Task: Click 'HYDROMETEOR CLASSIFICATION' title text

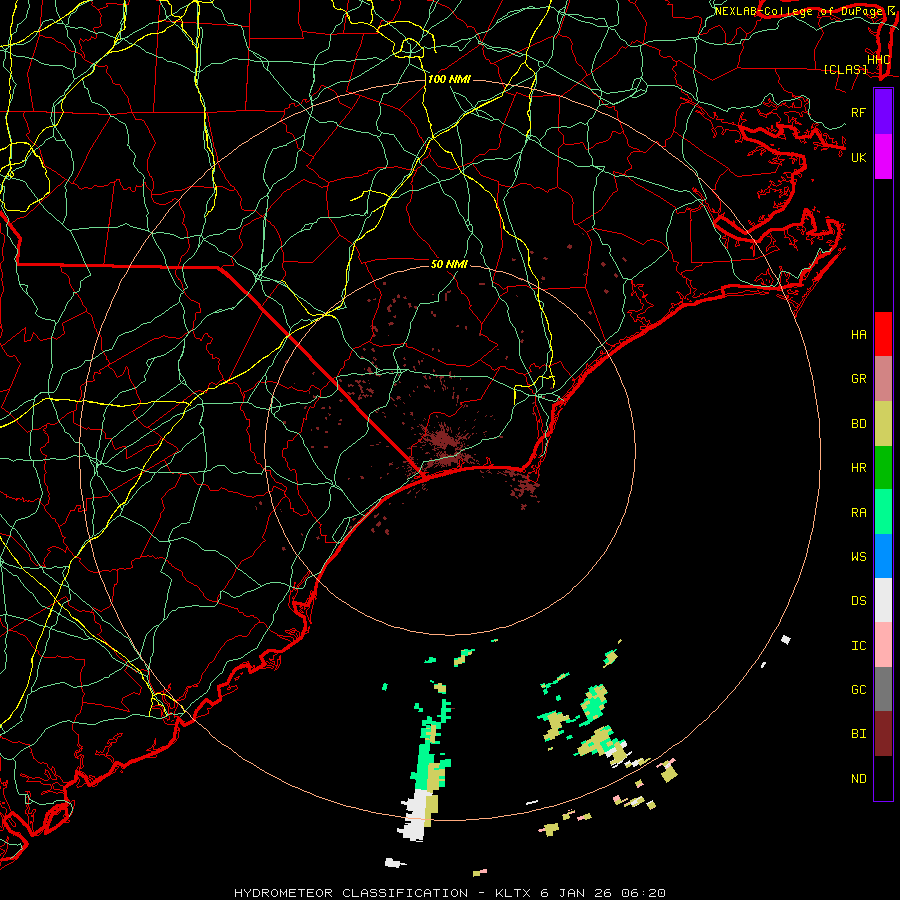Action: [351, 893]
